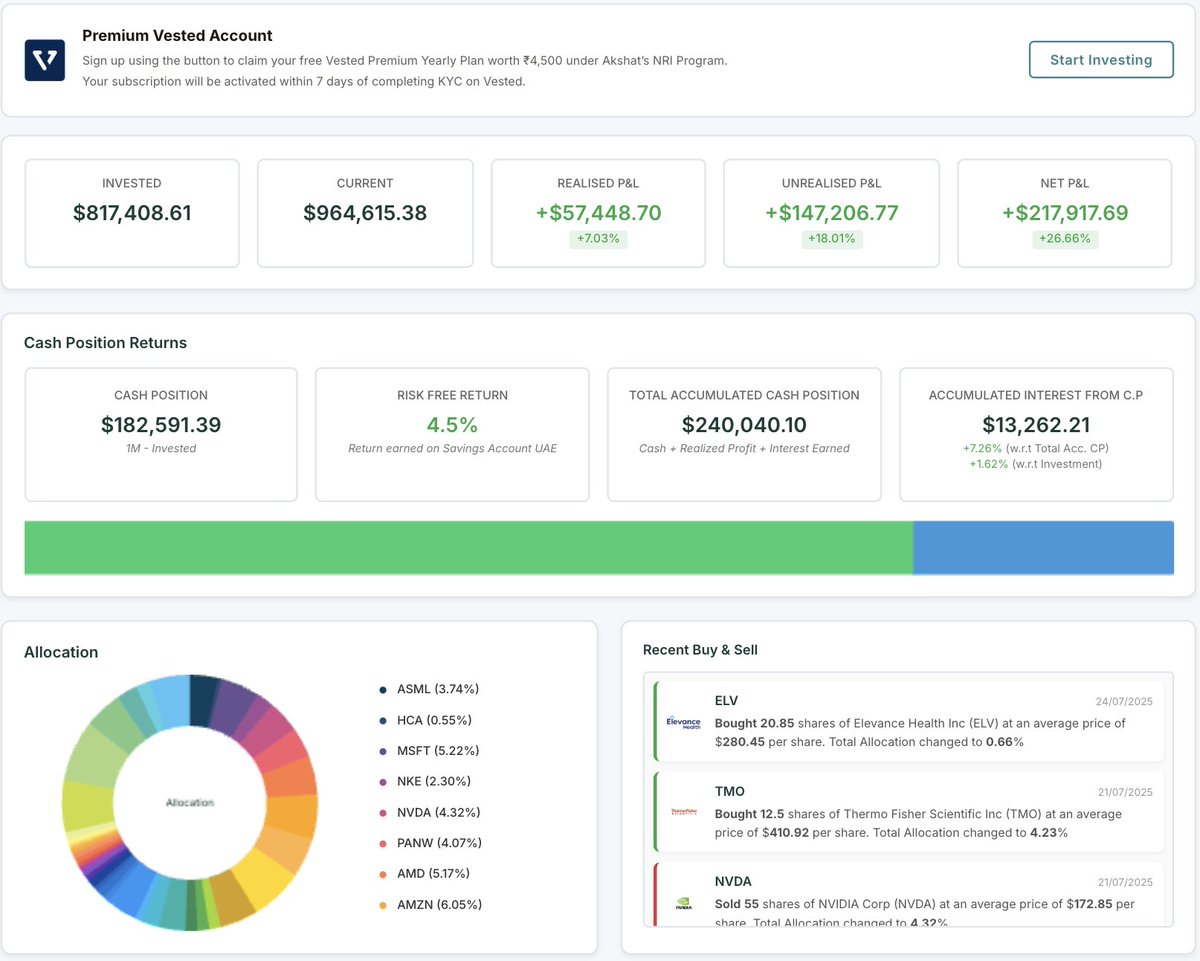The image size is (1200, 961).
Task: Click Accumulated Interest value $13,262.21
Action: pyautogui.click(x=1036, y=425)
